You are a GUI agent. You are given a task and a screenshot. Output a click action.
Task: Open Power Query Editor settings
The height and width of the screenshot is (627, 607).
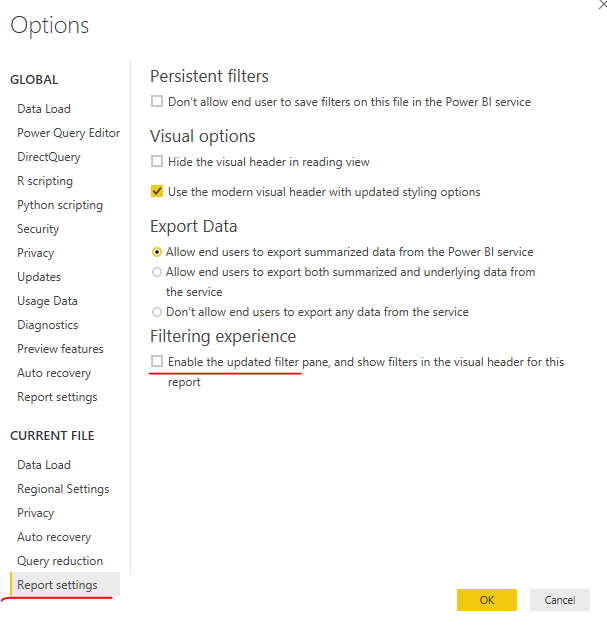[x=68, y=133]
